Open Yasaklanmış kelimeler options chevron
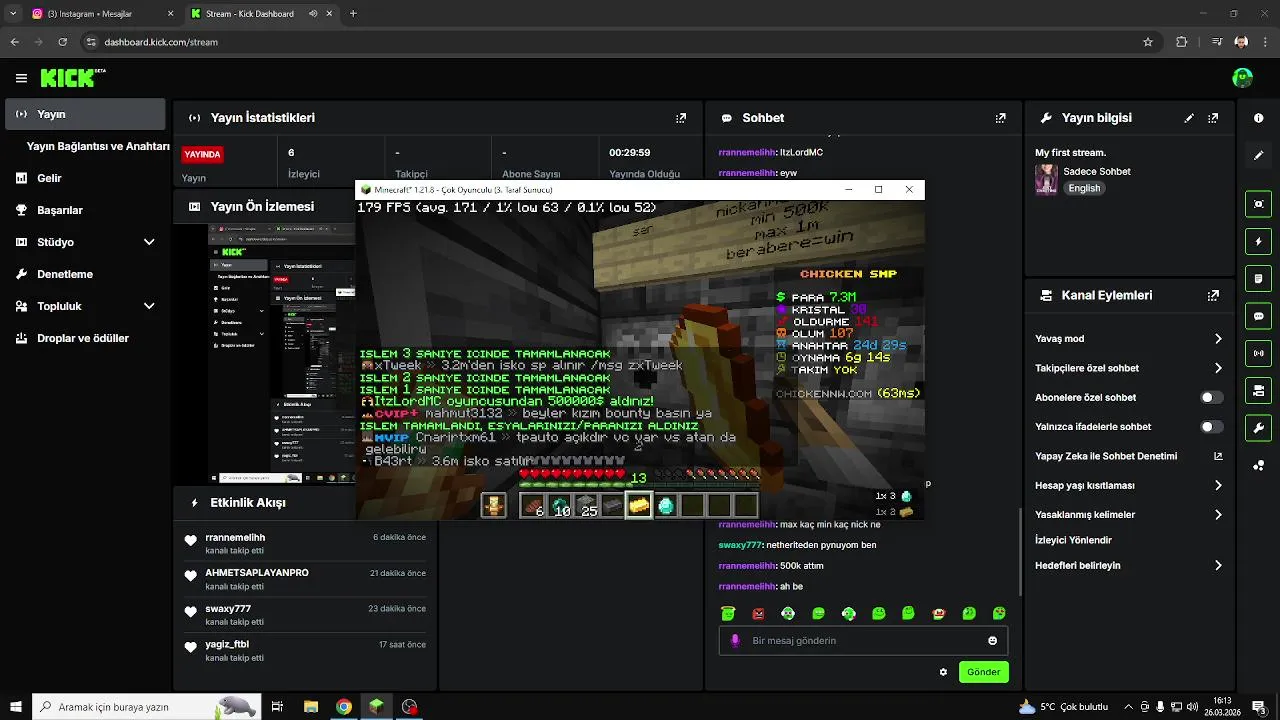1280x720 pixels. 1218,515
